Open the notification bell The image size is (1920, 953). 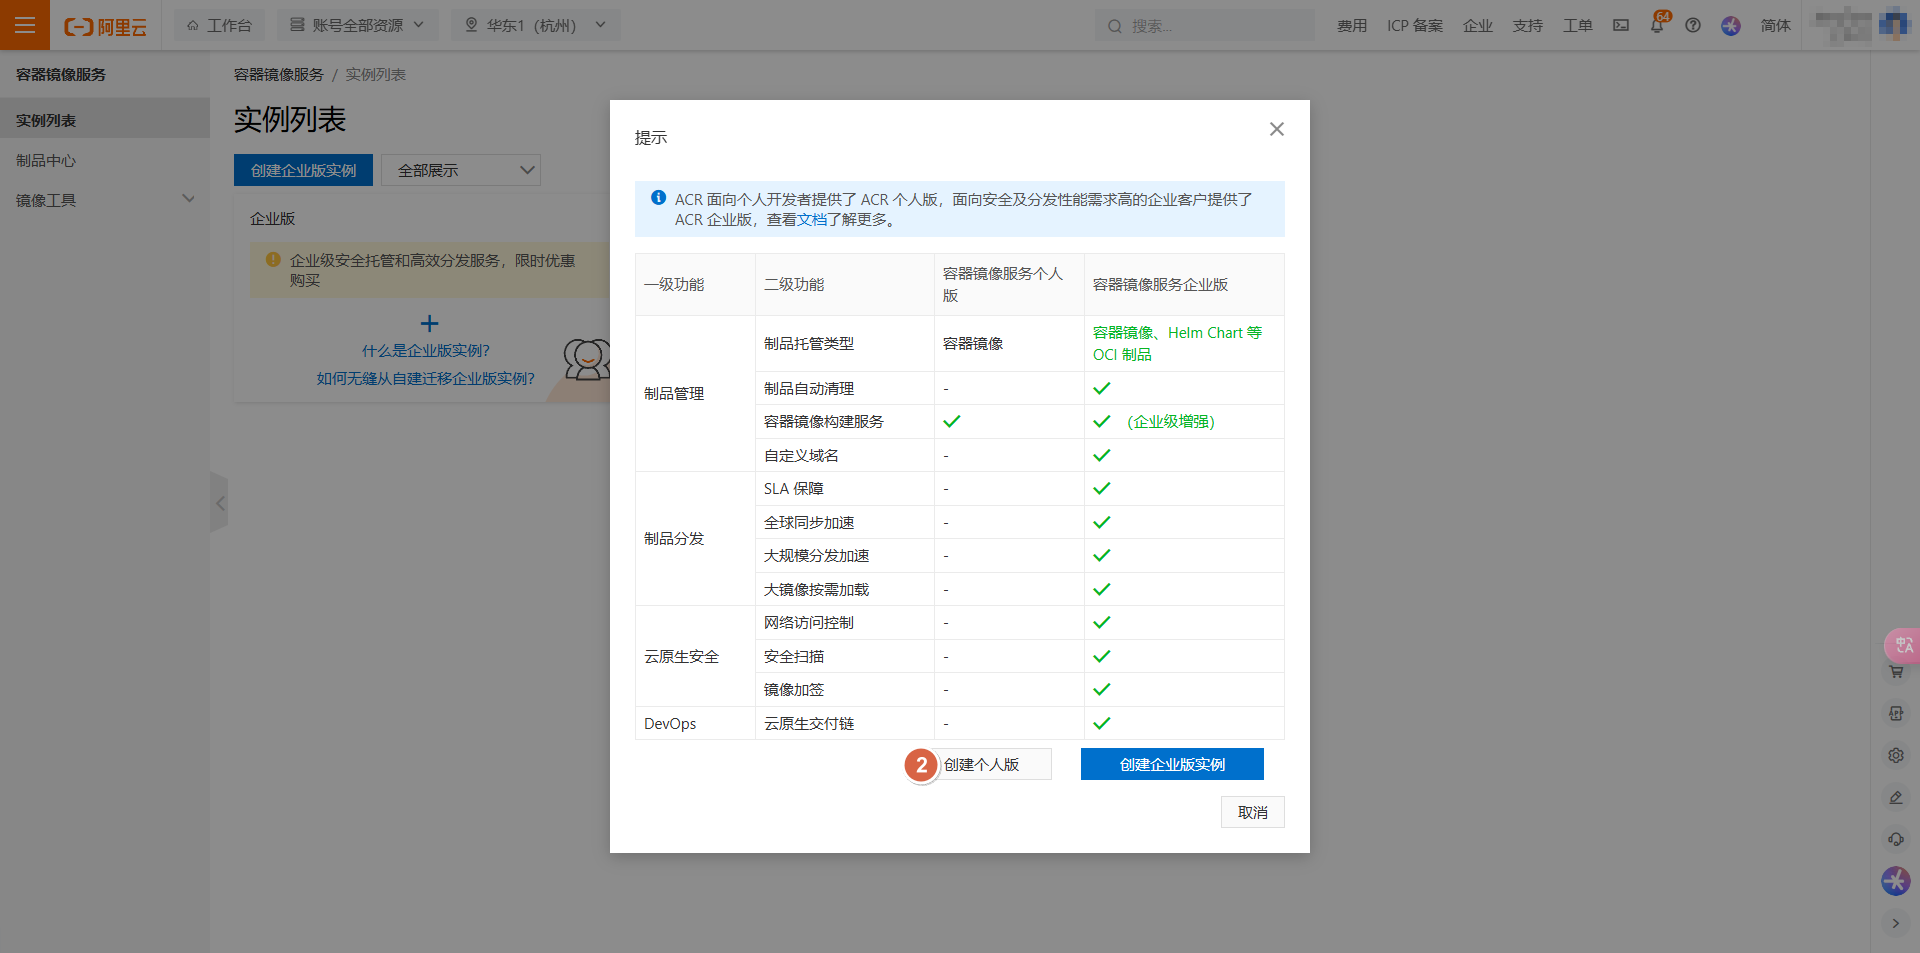pyautogui.click(x=1657, y=25)
